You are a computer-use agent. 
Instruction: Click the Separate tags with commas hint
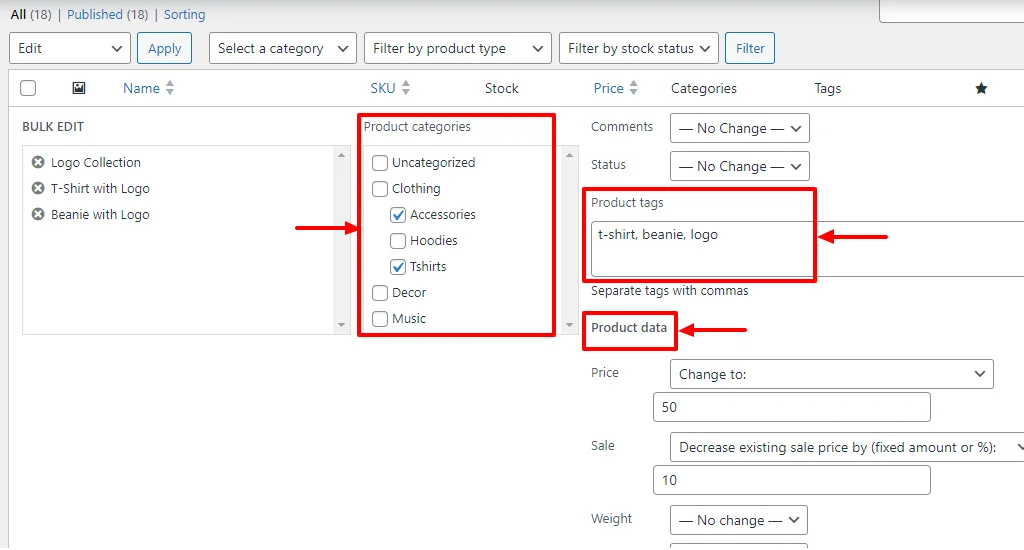tap(669, 291)
